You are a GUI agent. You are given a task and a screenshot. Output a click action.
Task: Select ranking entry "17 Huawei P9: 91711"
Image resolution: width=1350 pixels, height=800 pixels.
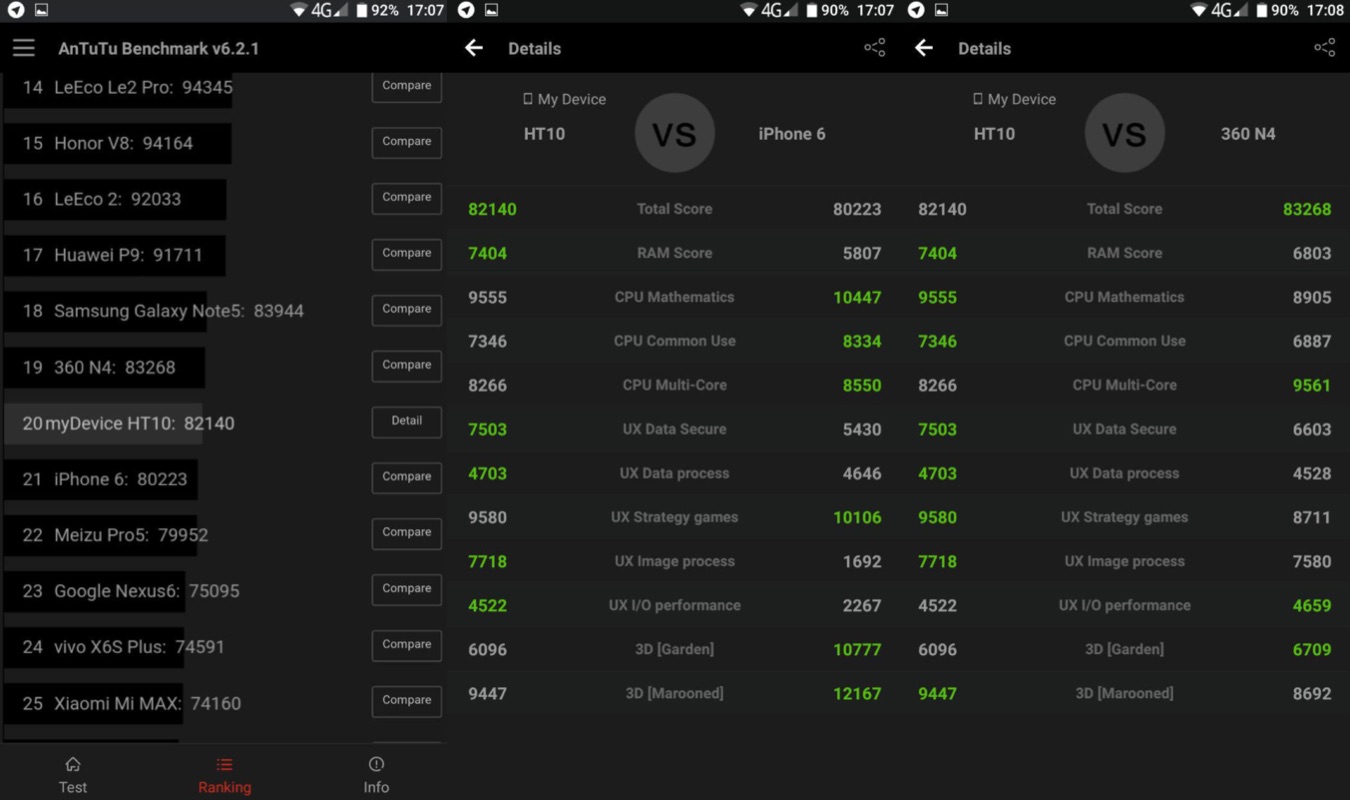[112, 255]
